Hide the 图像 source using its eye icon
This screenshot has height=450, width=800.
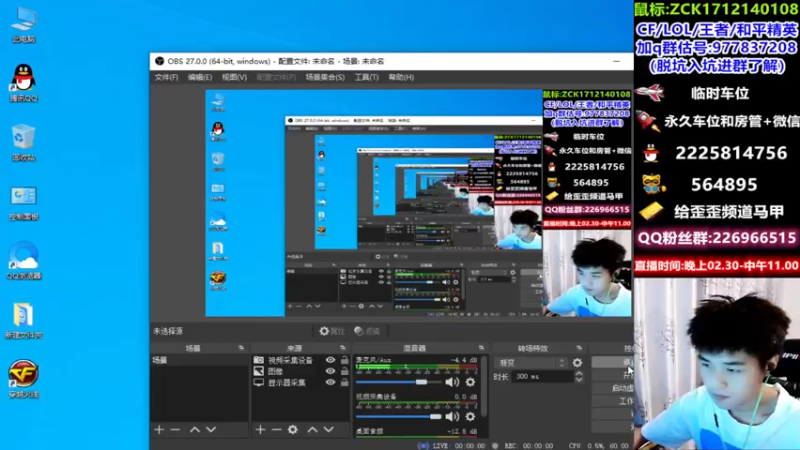pos(331,371)
